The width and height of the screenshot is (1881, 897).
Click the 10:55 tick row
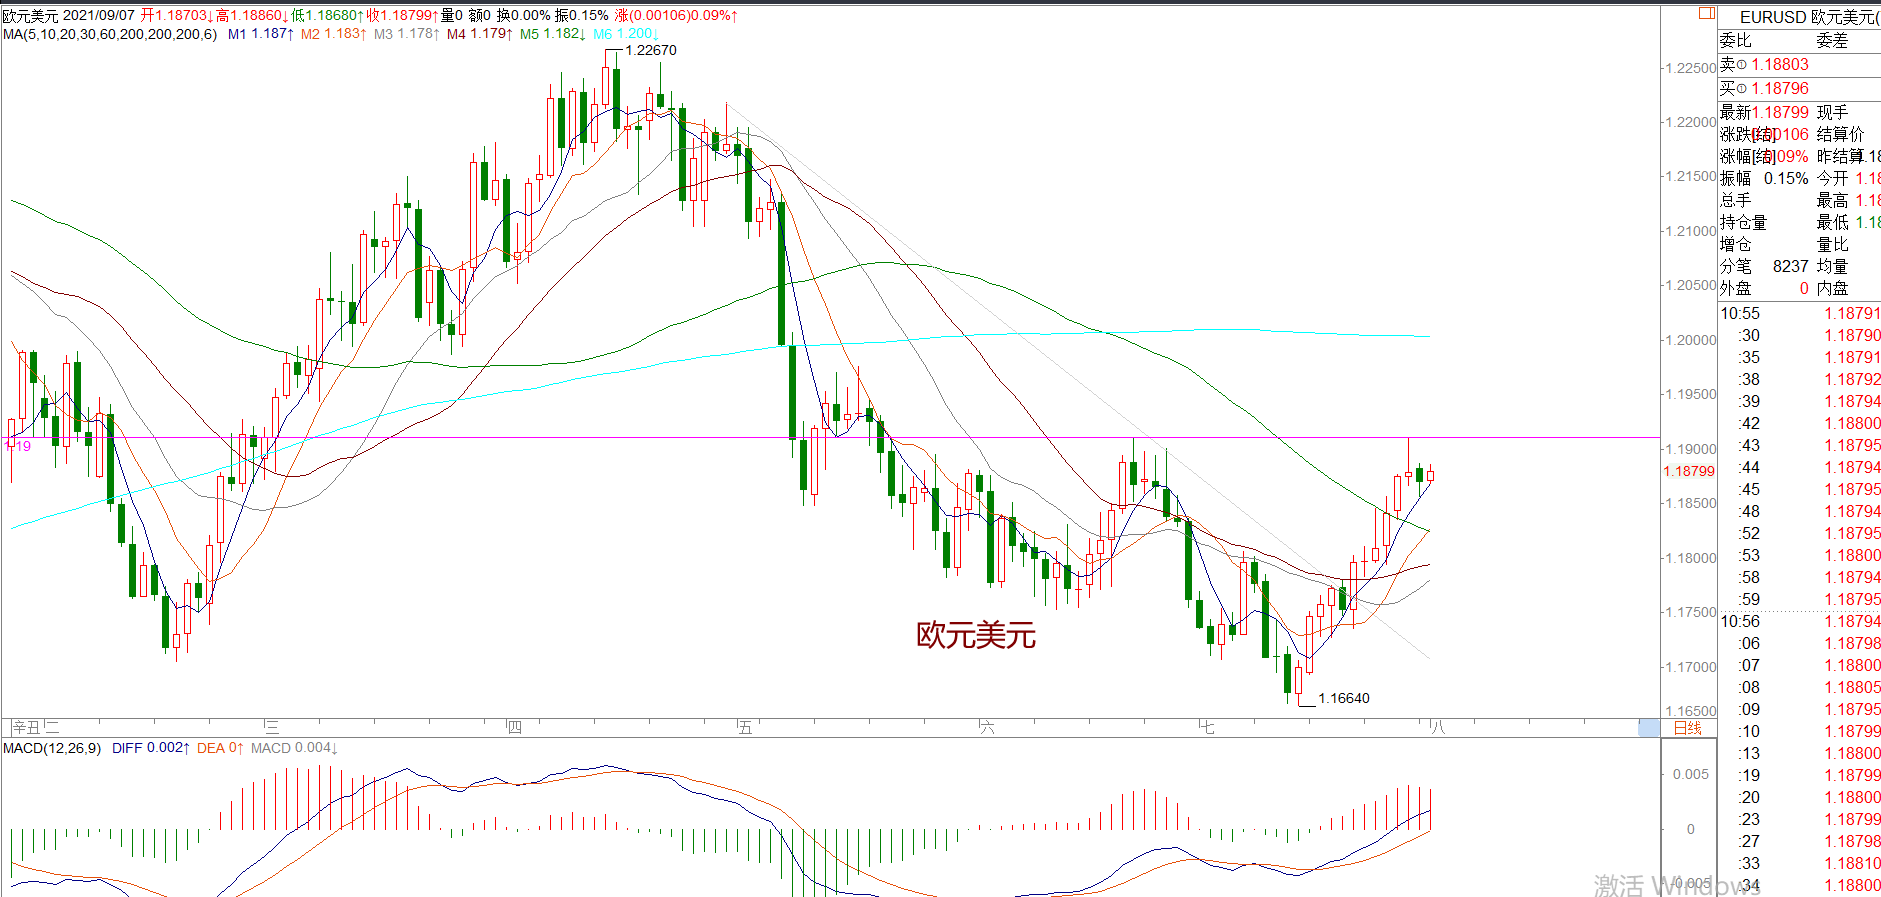(x=1800, y=313)
